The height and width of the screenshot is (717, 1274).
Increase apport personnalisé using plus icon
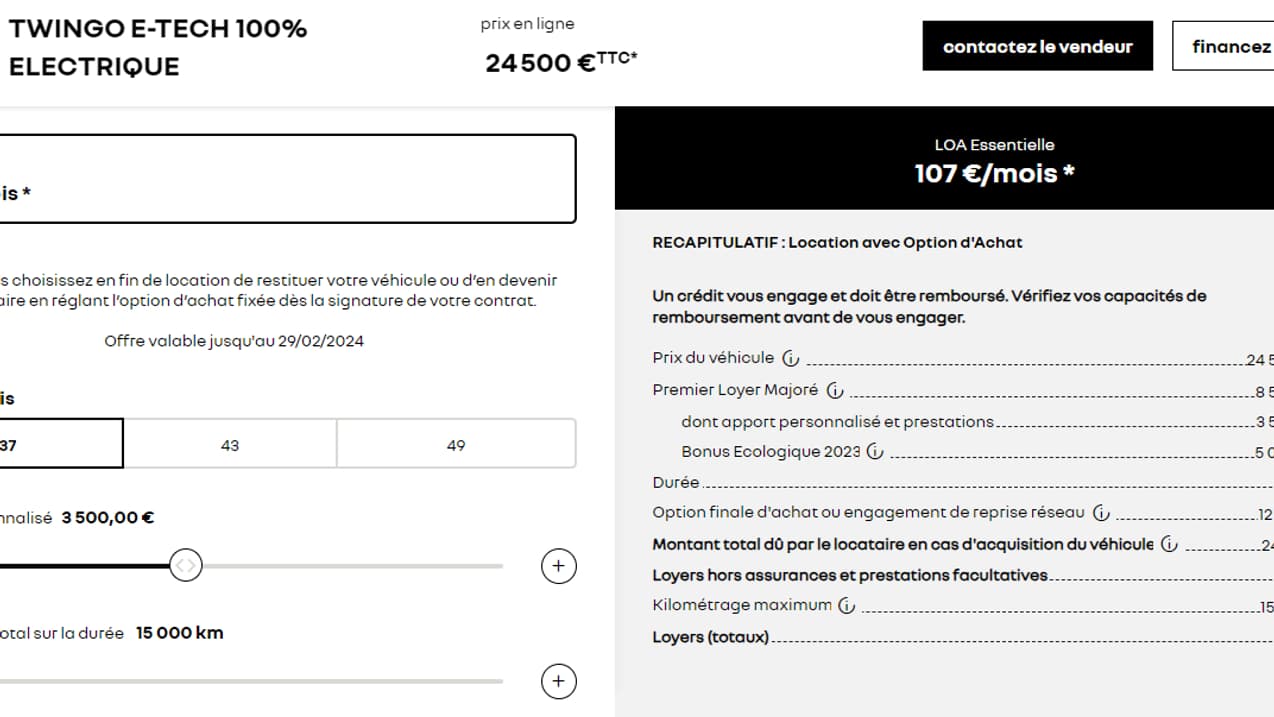coord(557,565)
